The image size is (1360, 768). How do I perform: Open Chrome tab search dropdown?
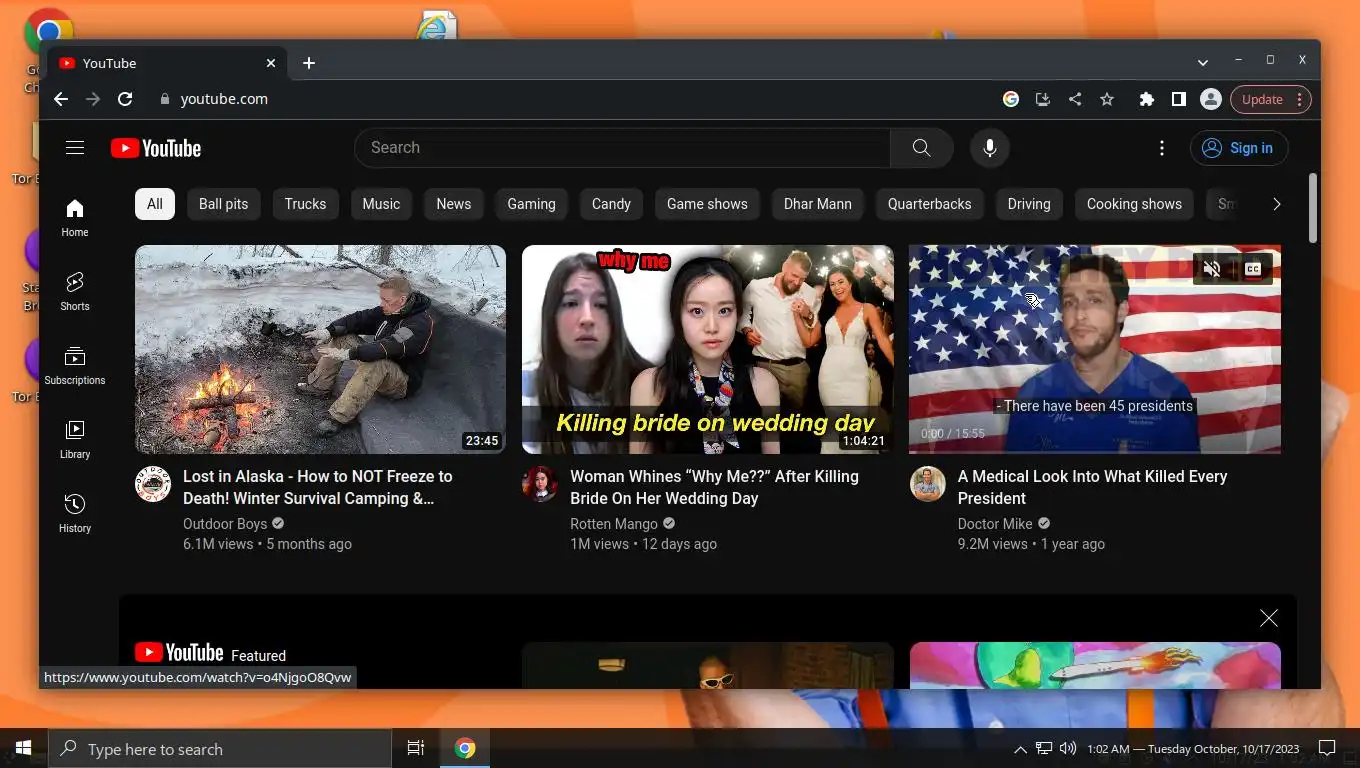(1203, 62)
